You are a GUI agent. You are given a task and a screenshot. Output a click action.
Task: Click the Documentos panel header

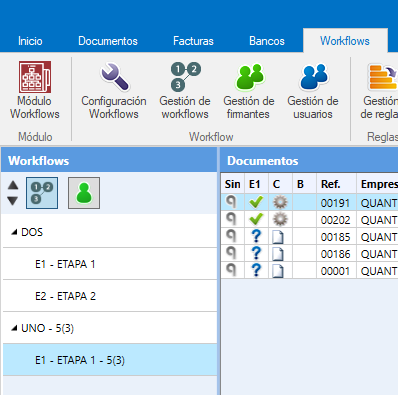tap(309, 161)
